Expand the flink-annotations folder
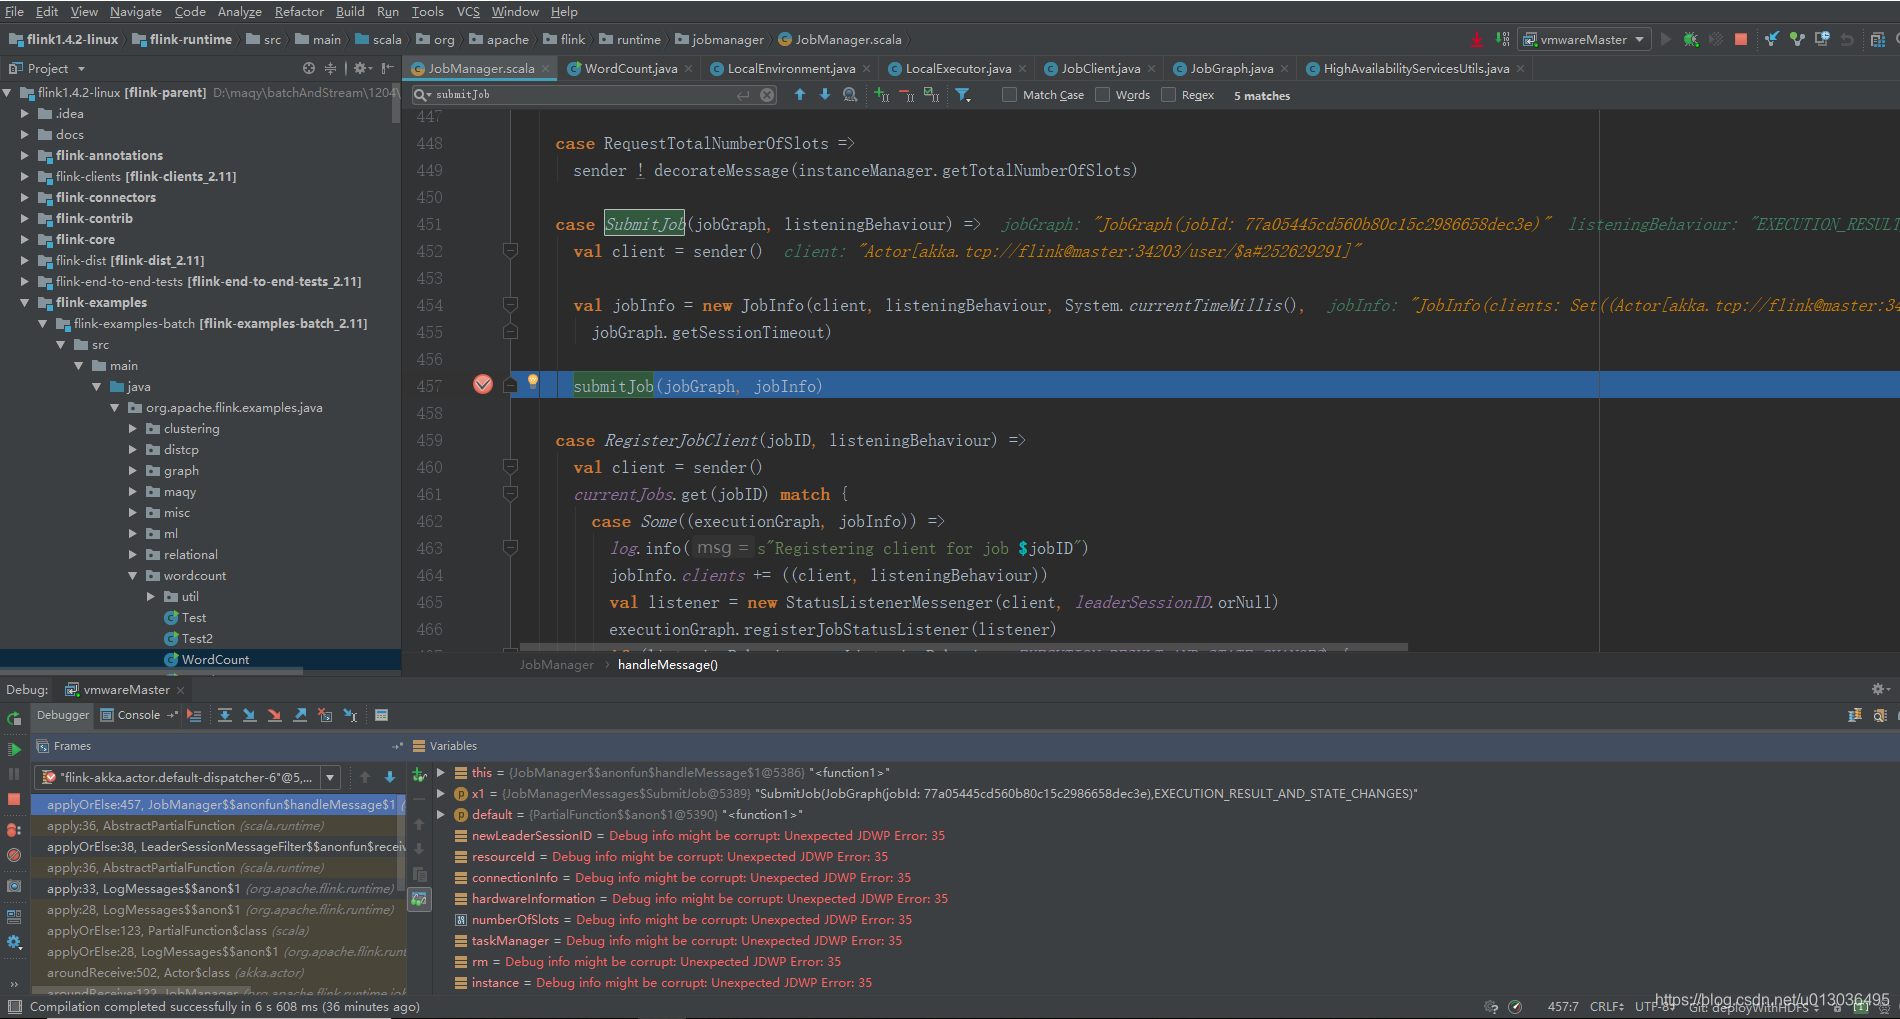The width and height of the screenshot is (1900, 1019). point(25,155)
